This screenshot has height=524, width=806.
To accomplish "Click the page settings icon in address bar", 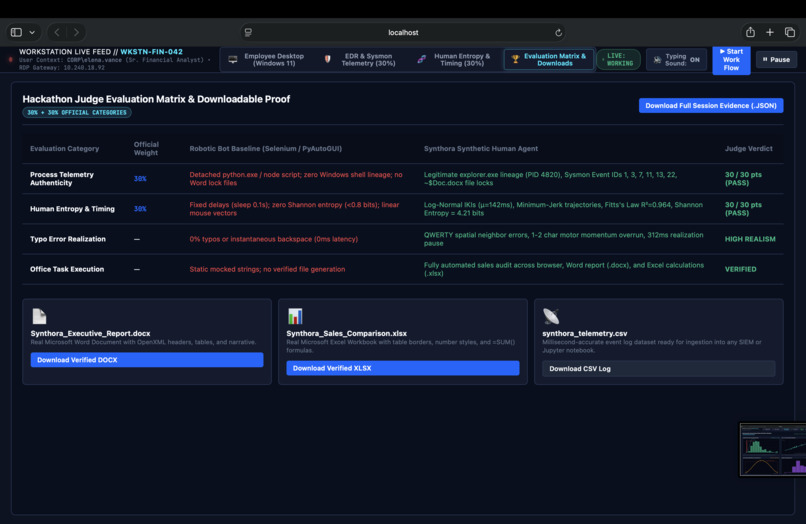I will click(248, 32).
